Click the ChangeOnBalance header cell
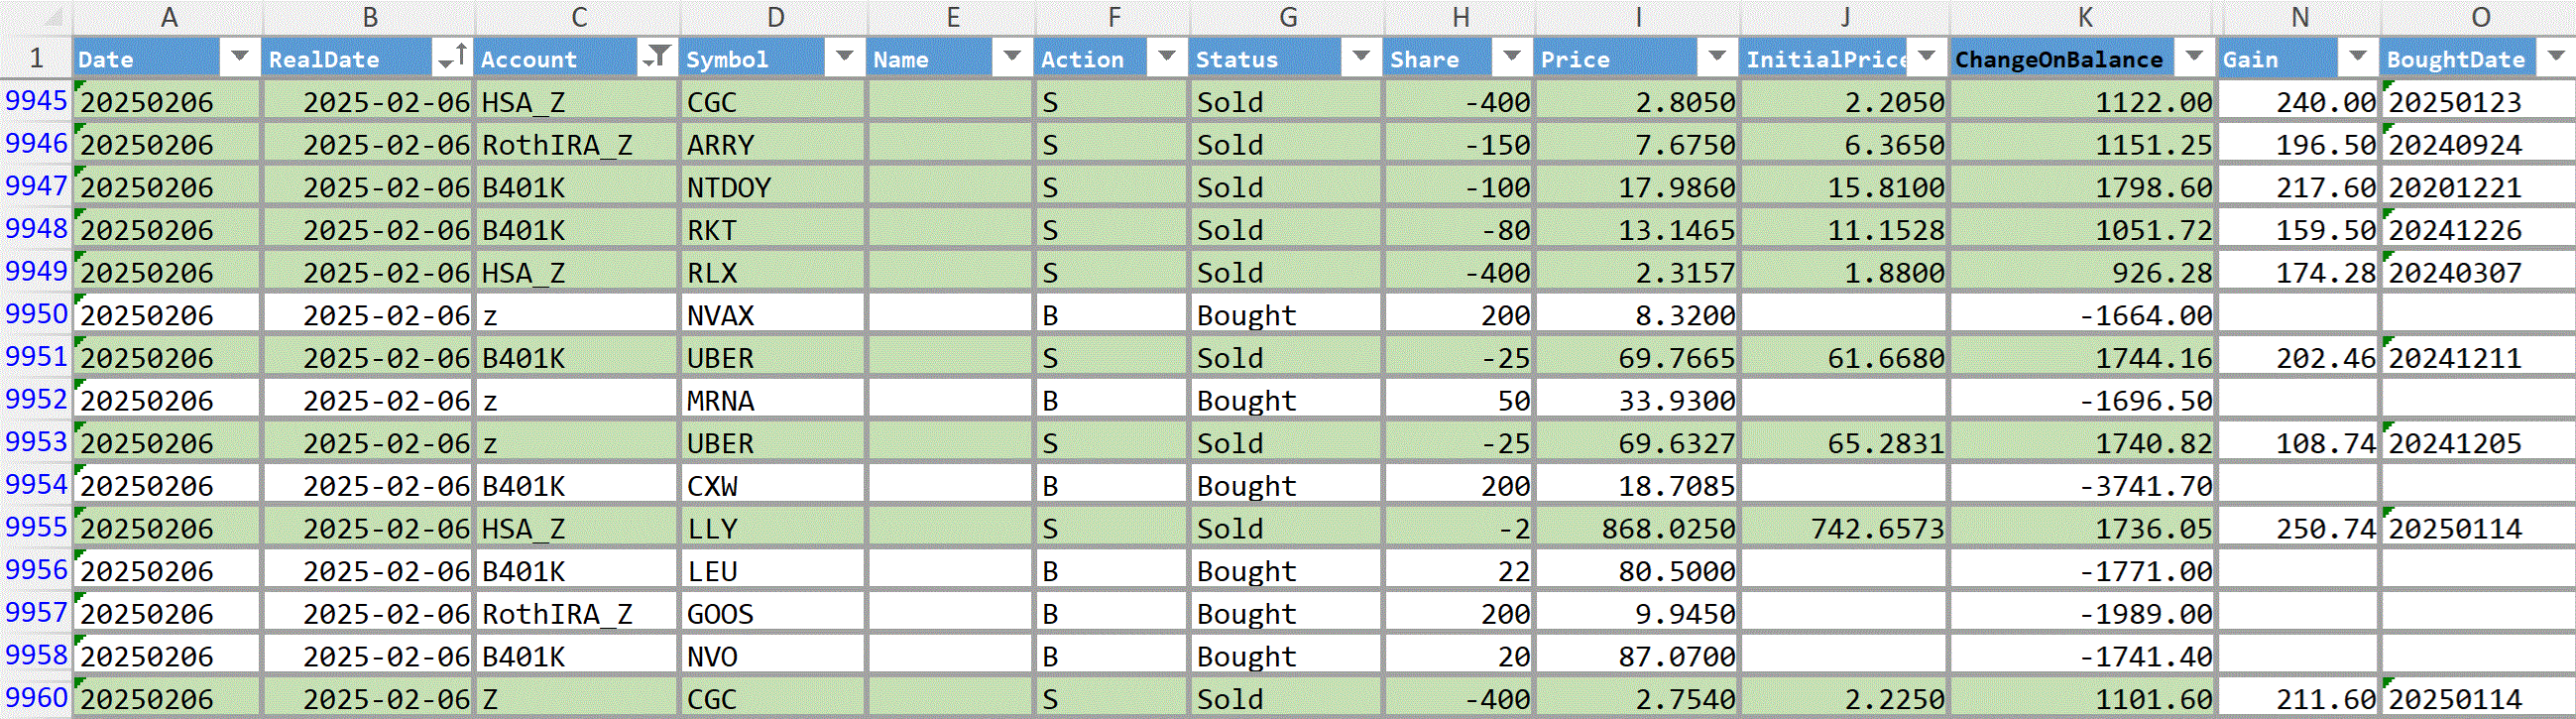This screenshot has width=2576, height=719. pyautogui.click(x=2084, y=58)
